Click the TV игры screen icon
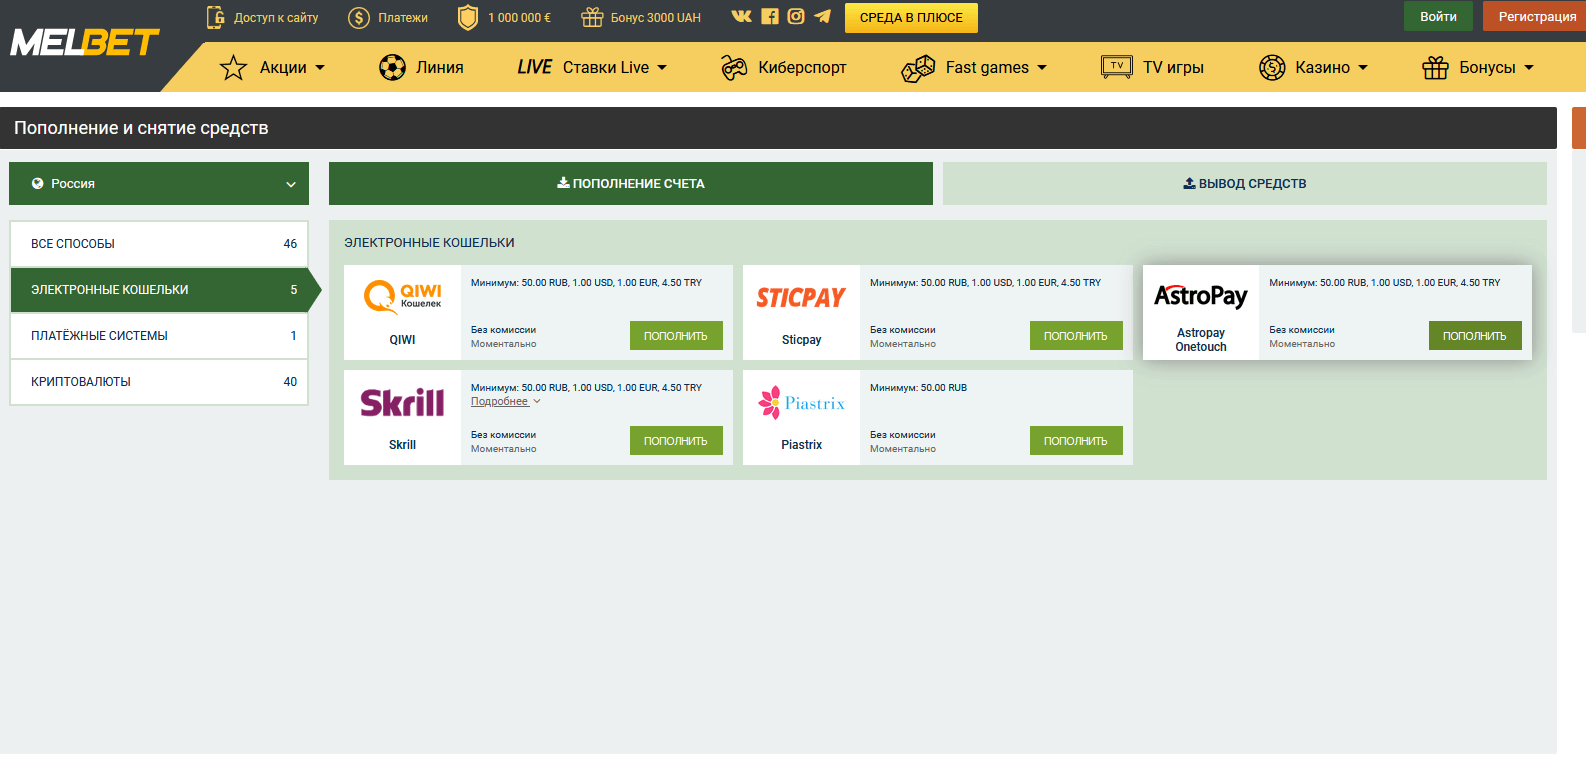 click(1117, 67)
